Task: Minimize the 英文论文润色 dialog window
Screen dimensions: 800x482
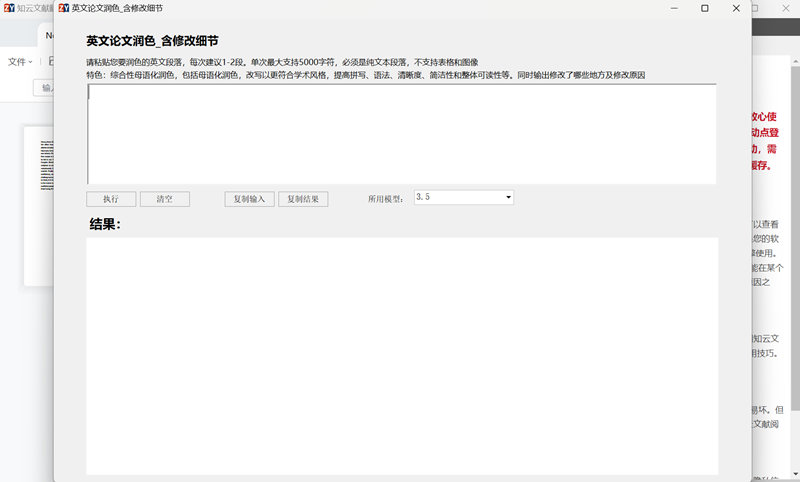Action: (674, 8)
